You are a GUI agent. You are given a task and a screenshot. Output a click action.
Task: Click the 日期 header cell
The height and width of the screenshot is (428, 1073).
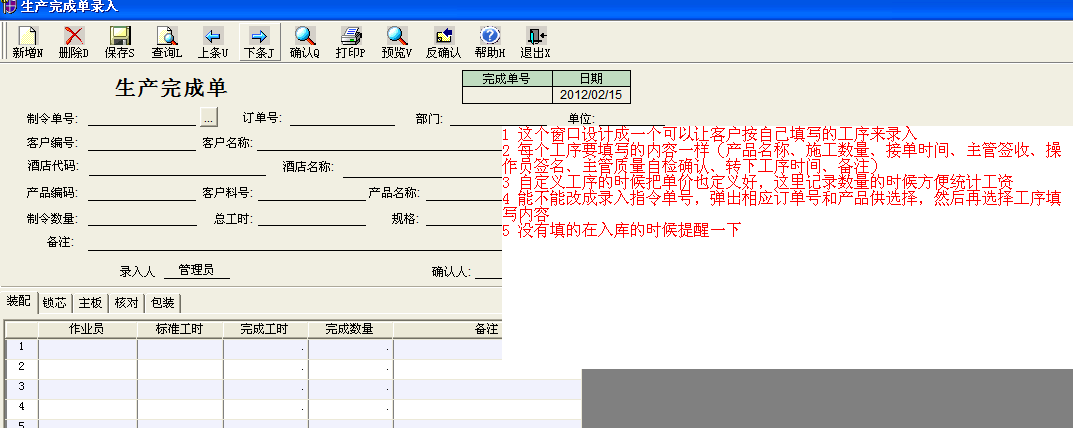pos(591,78)
